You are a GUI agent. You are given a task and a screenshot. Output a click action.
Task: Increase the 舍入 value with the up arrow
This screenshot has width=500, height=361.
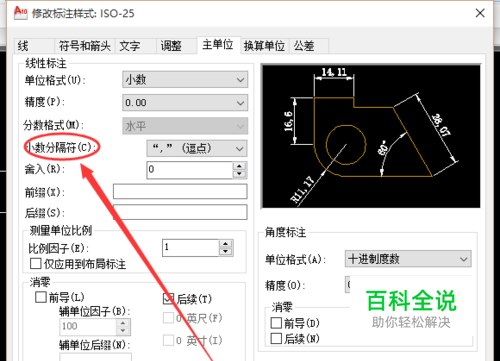tap(239, 166)
